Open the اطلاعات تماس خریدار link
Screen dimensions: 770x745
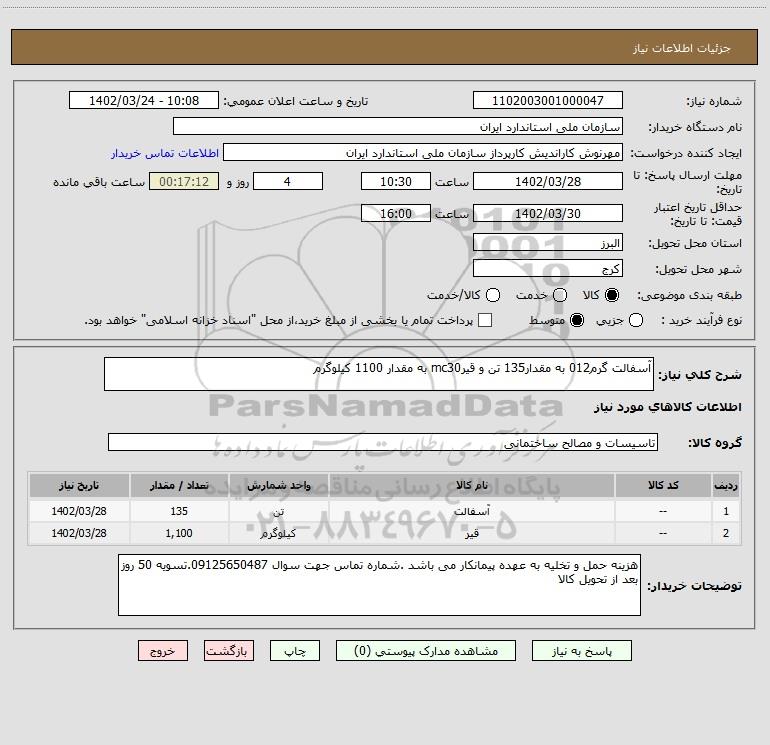point(165,153)
